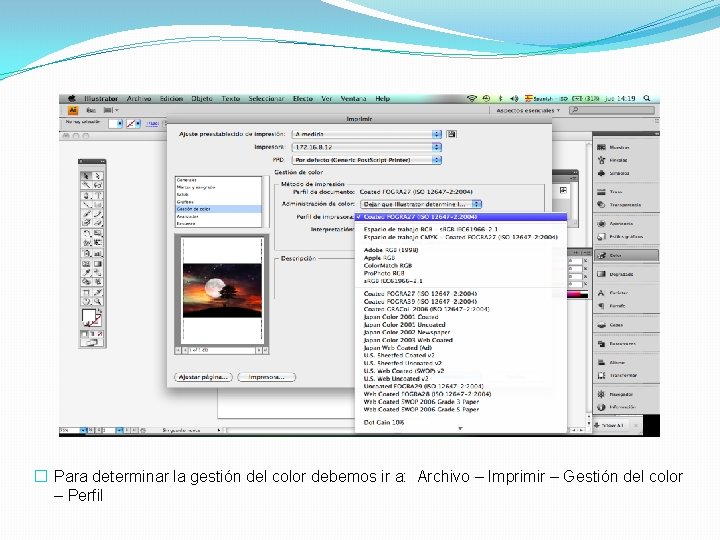The width and height of the screenshot is (720, 540).
Task: Select the Paintbrush tool
Action: pos(86,214)
